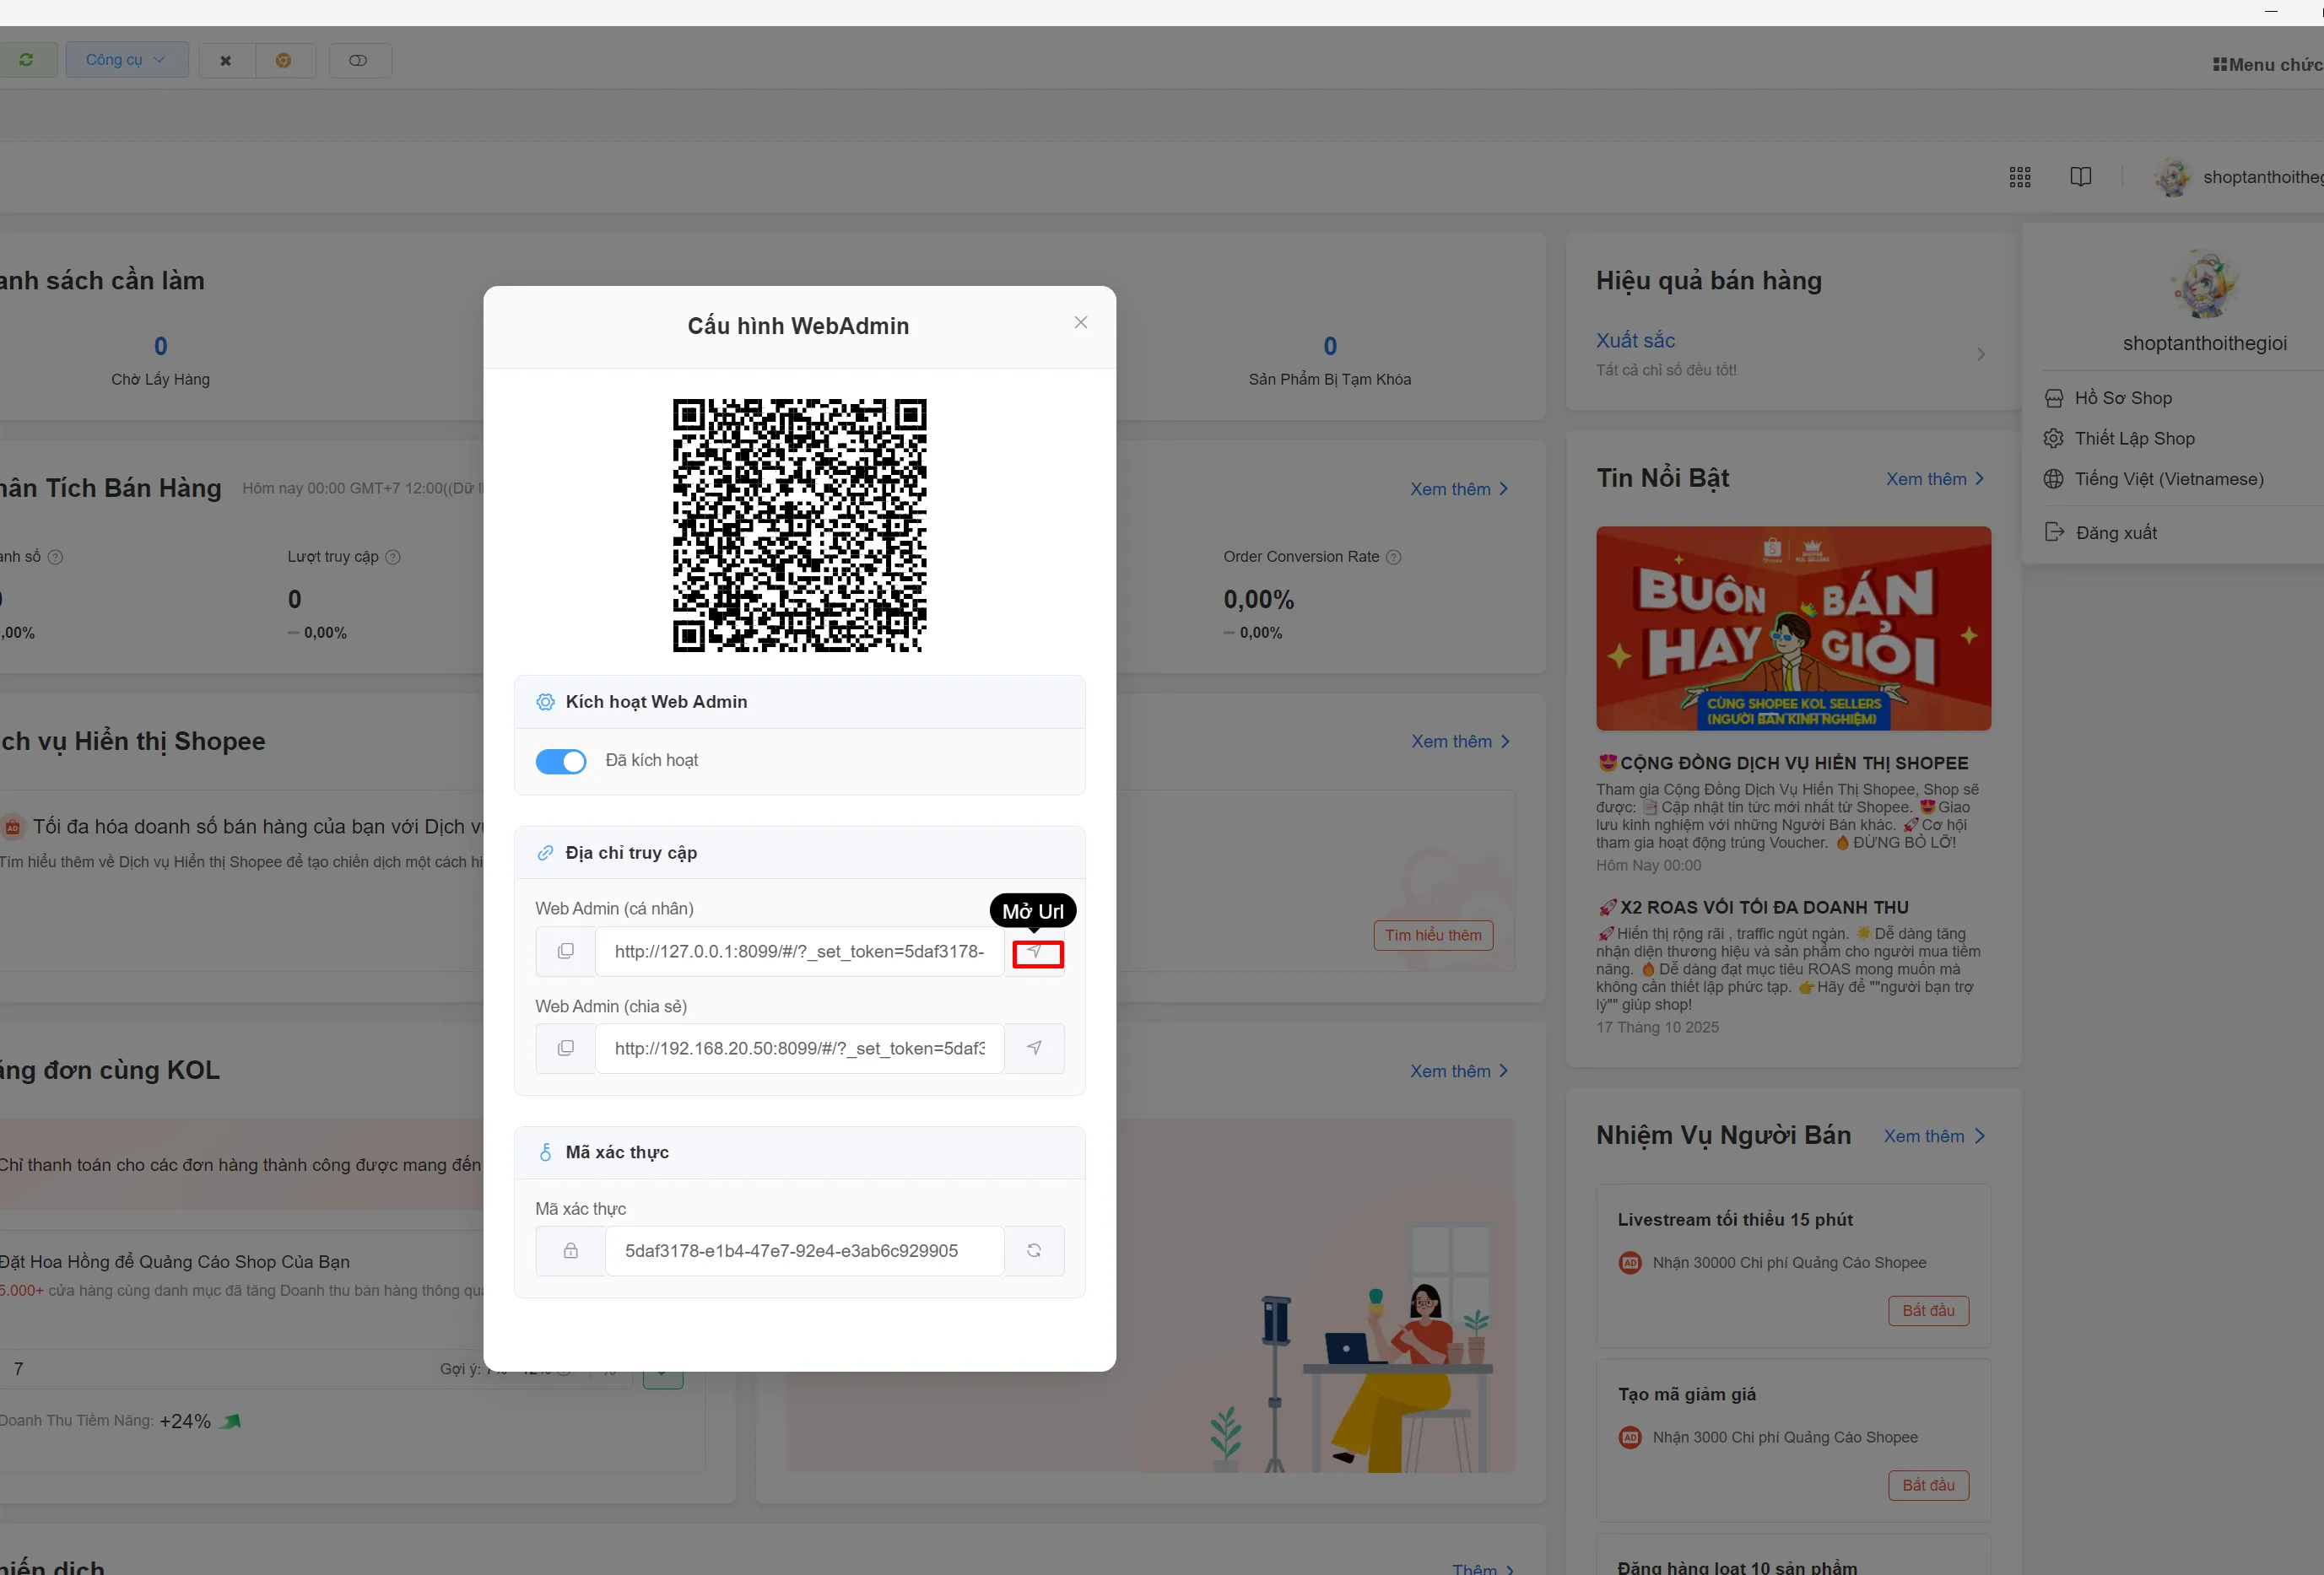Expand the Xuất sắc performance chevron
This screenshot has height=1575, width=2324.
point(1981,355)
